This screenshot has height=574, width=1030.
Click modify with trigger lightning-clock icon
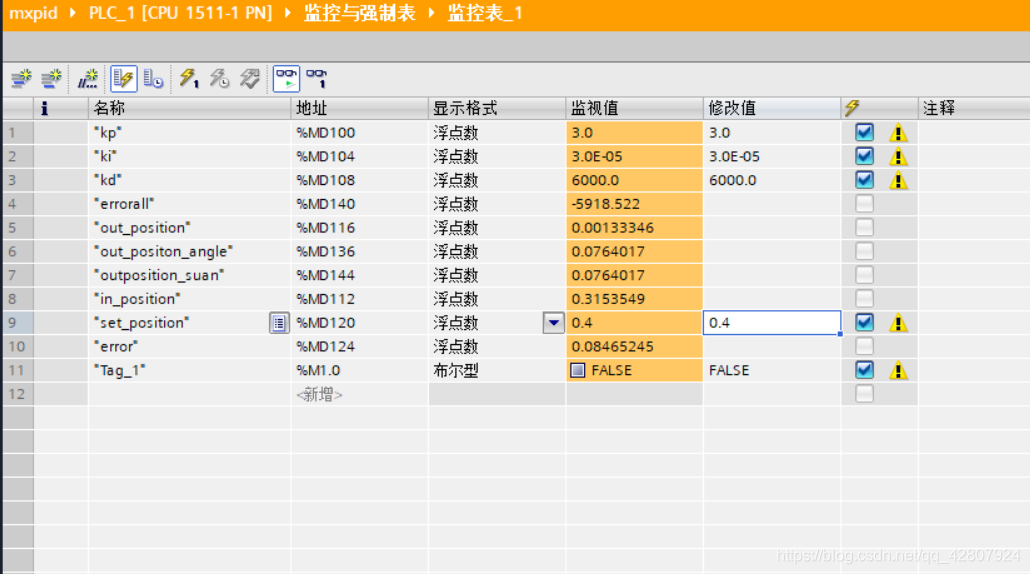coord(219,79)
